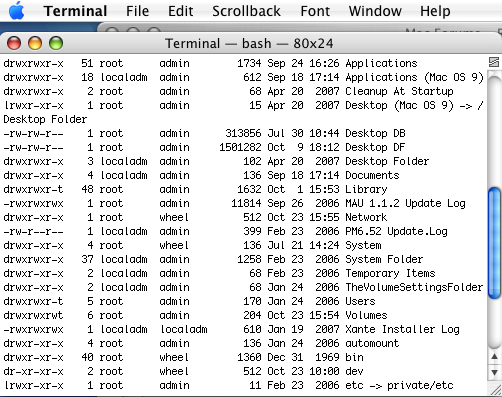Open the Terminal application menu
This screenshot has width=502, height=397.
pos(75,11)
